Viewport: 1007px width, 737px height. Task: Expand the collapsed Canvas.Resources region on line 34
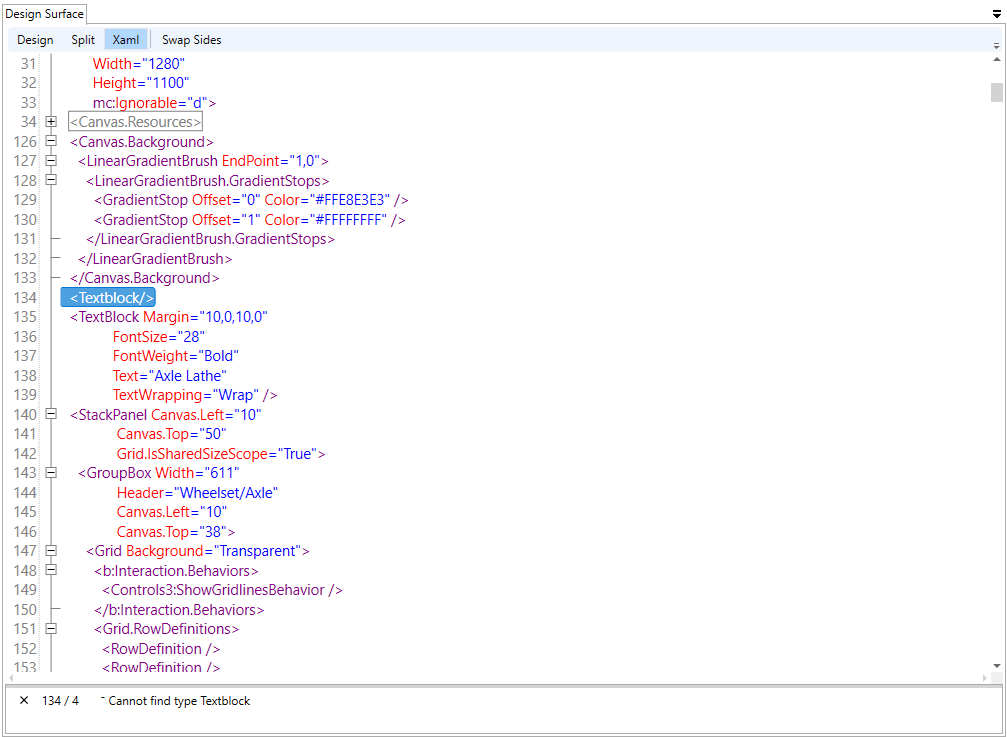pyautogui.click(x=51, y=122)
